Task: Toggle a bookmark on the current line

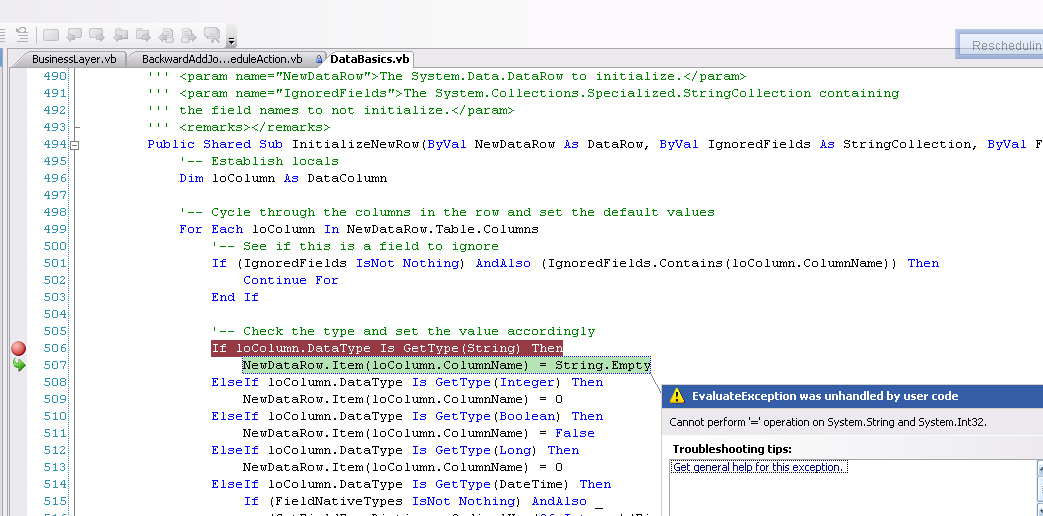Action: click(52, 35)
